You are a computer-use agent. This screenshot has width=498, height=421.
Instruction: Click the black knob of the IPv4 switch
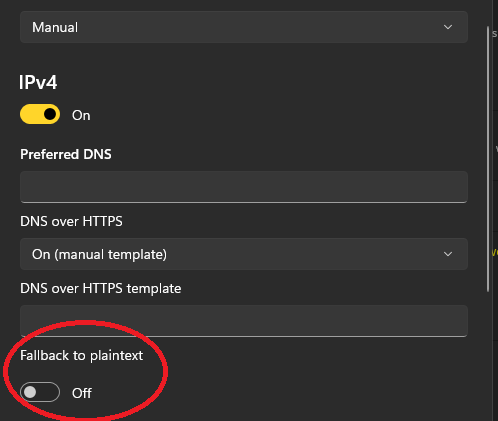pyautogui.click(x=50, y=114)
